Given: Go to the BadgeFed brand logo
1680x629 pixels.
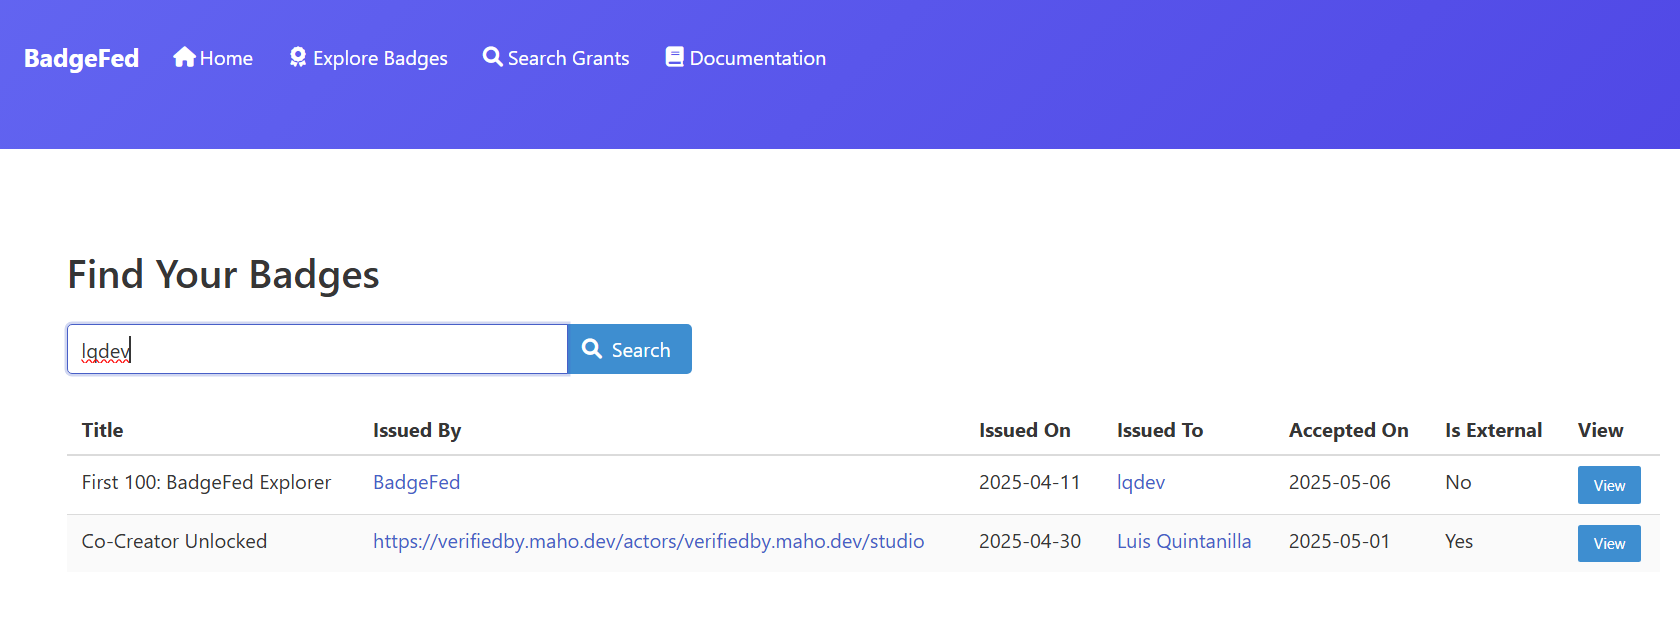Looking at the screenshot, I should pos(81,58).
